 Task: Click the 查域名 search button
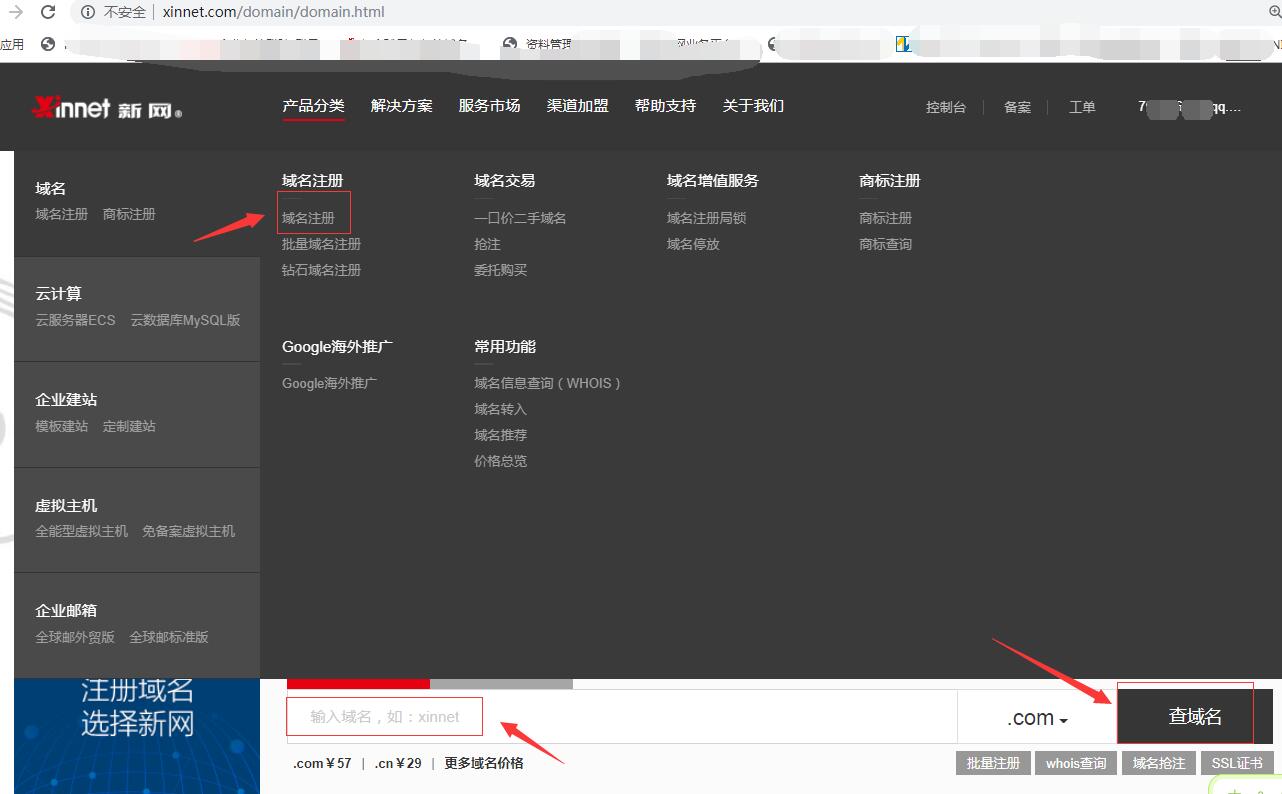click(1195, 716)
